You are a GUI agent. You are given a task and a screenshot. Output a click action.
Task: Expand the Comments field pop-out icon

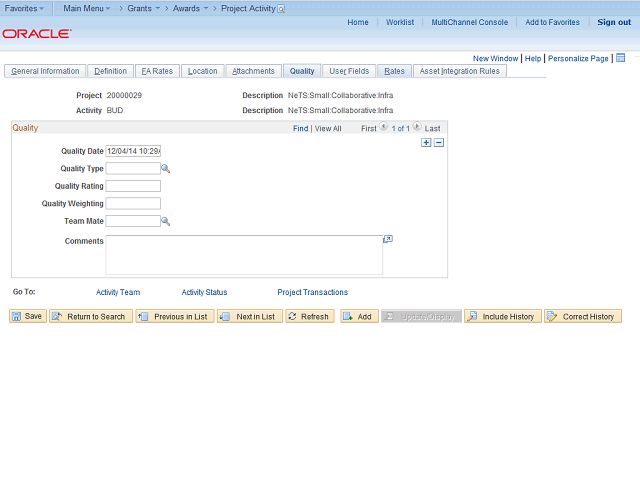tap(388, 239)
